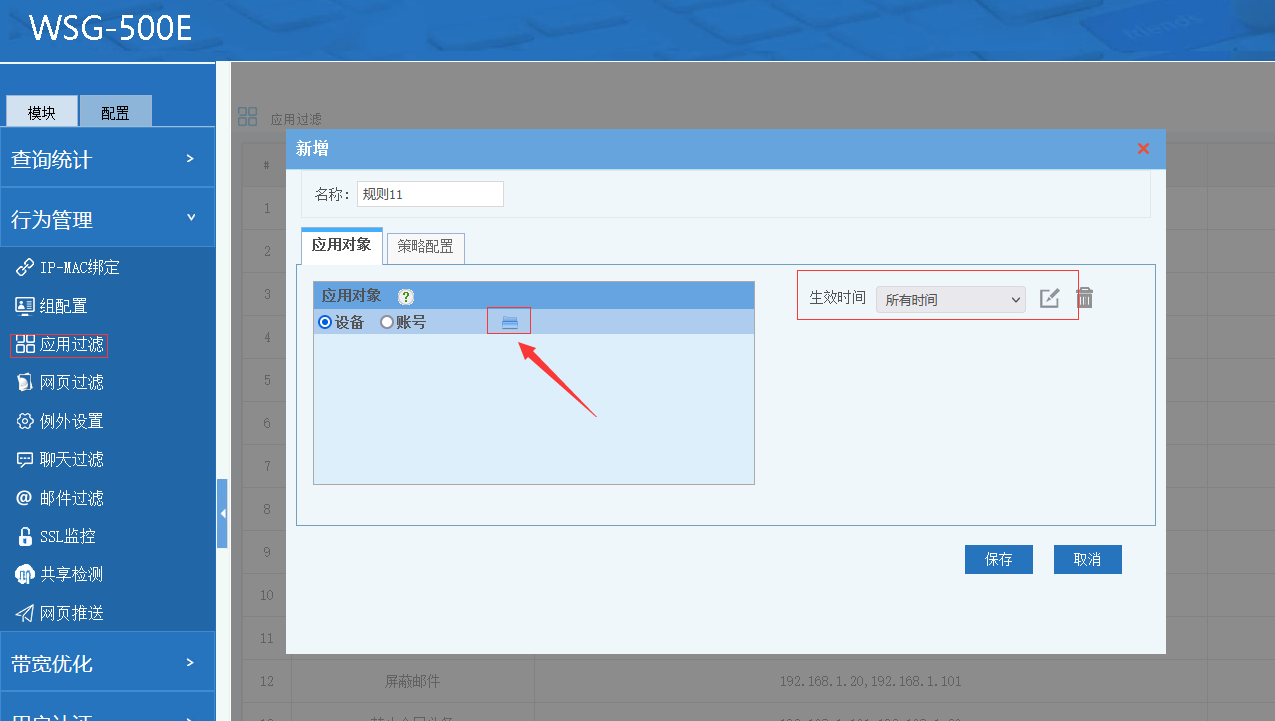Click the 保存 button
The image size is (1275, 721).
(x=998, y=560)
